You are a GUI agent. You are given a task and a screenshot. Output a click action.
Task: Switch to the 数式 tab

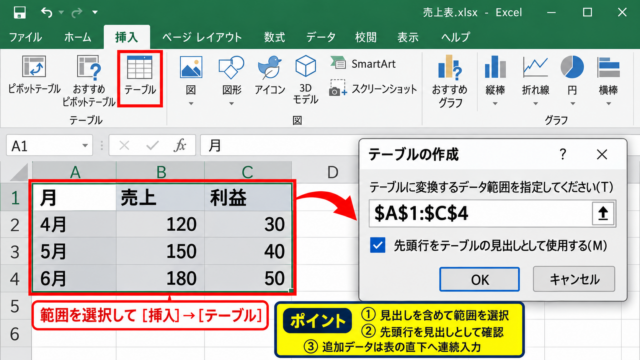274,38
